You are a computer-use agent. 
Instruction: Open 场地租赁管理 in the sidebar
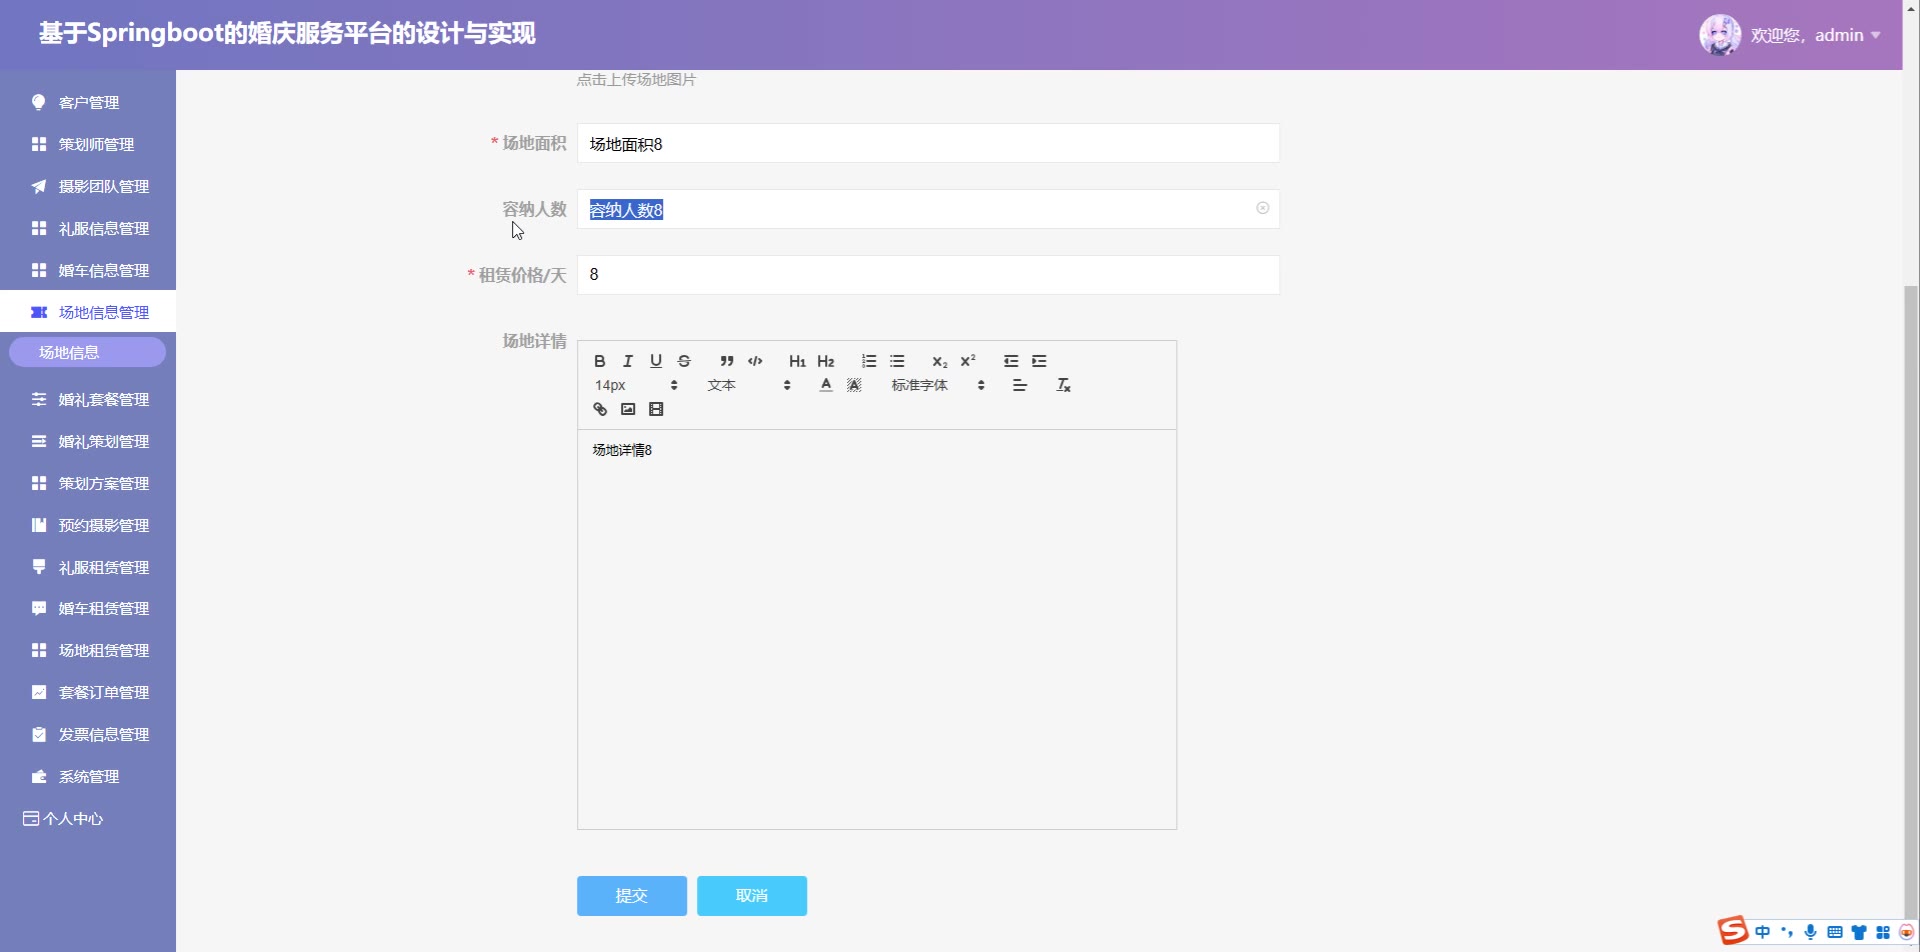pyautogui.click(x=88, y=650)
